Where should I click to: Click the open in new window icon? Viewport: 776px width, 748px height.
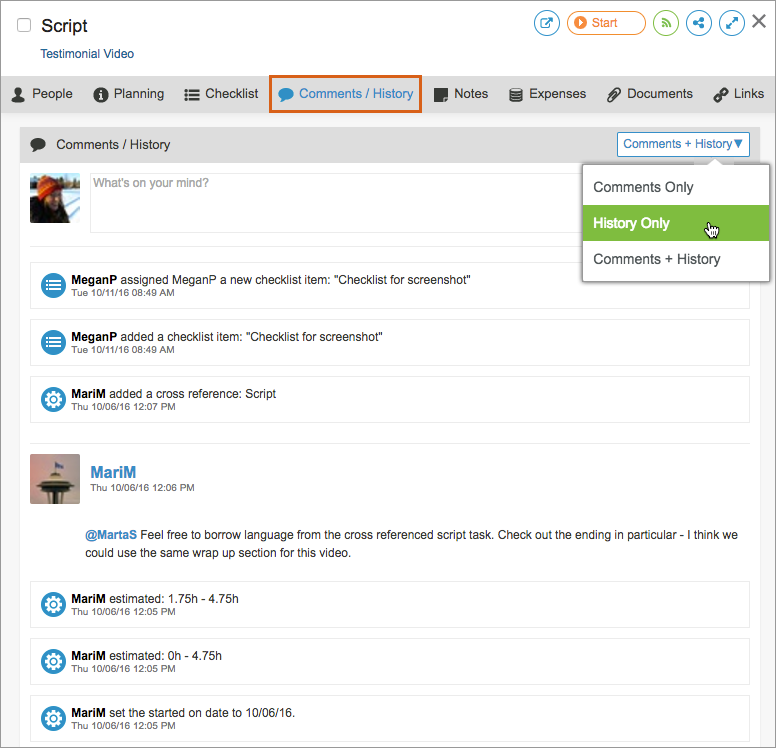click(x=547, y=23)
